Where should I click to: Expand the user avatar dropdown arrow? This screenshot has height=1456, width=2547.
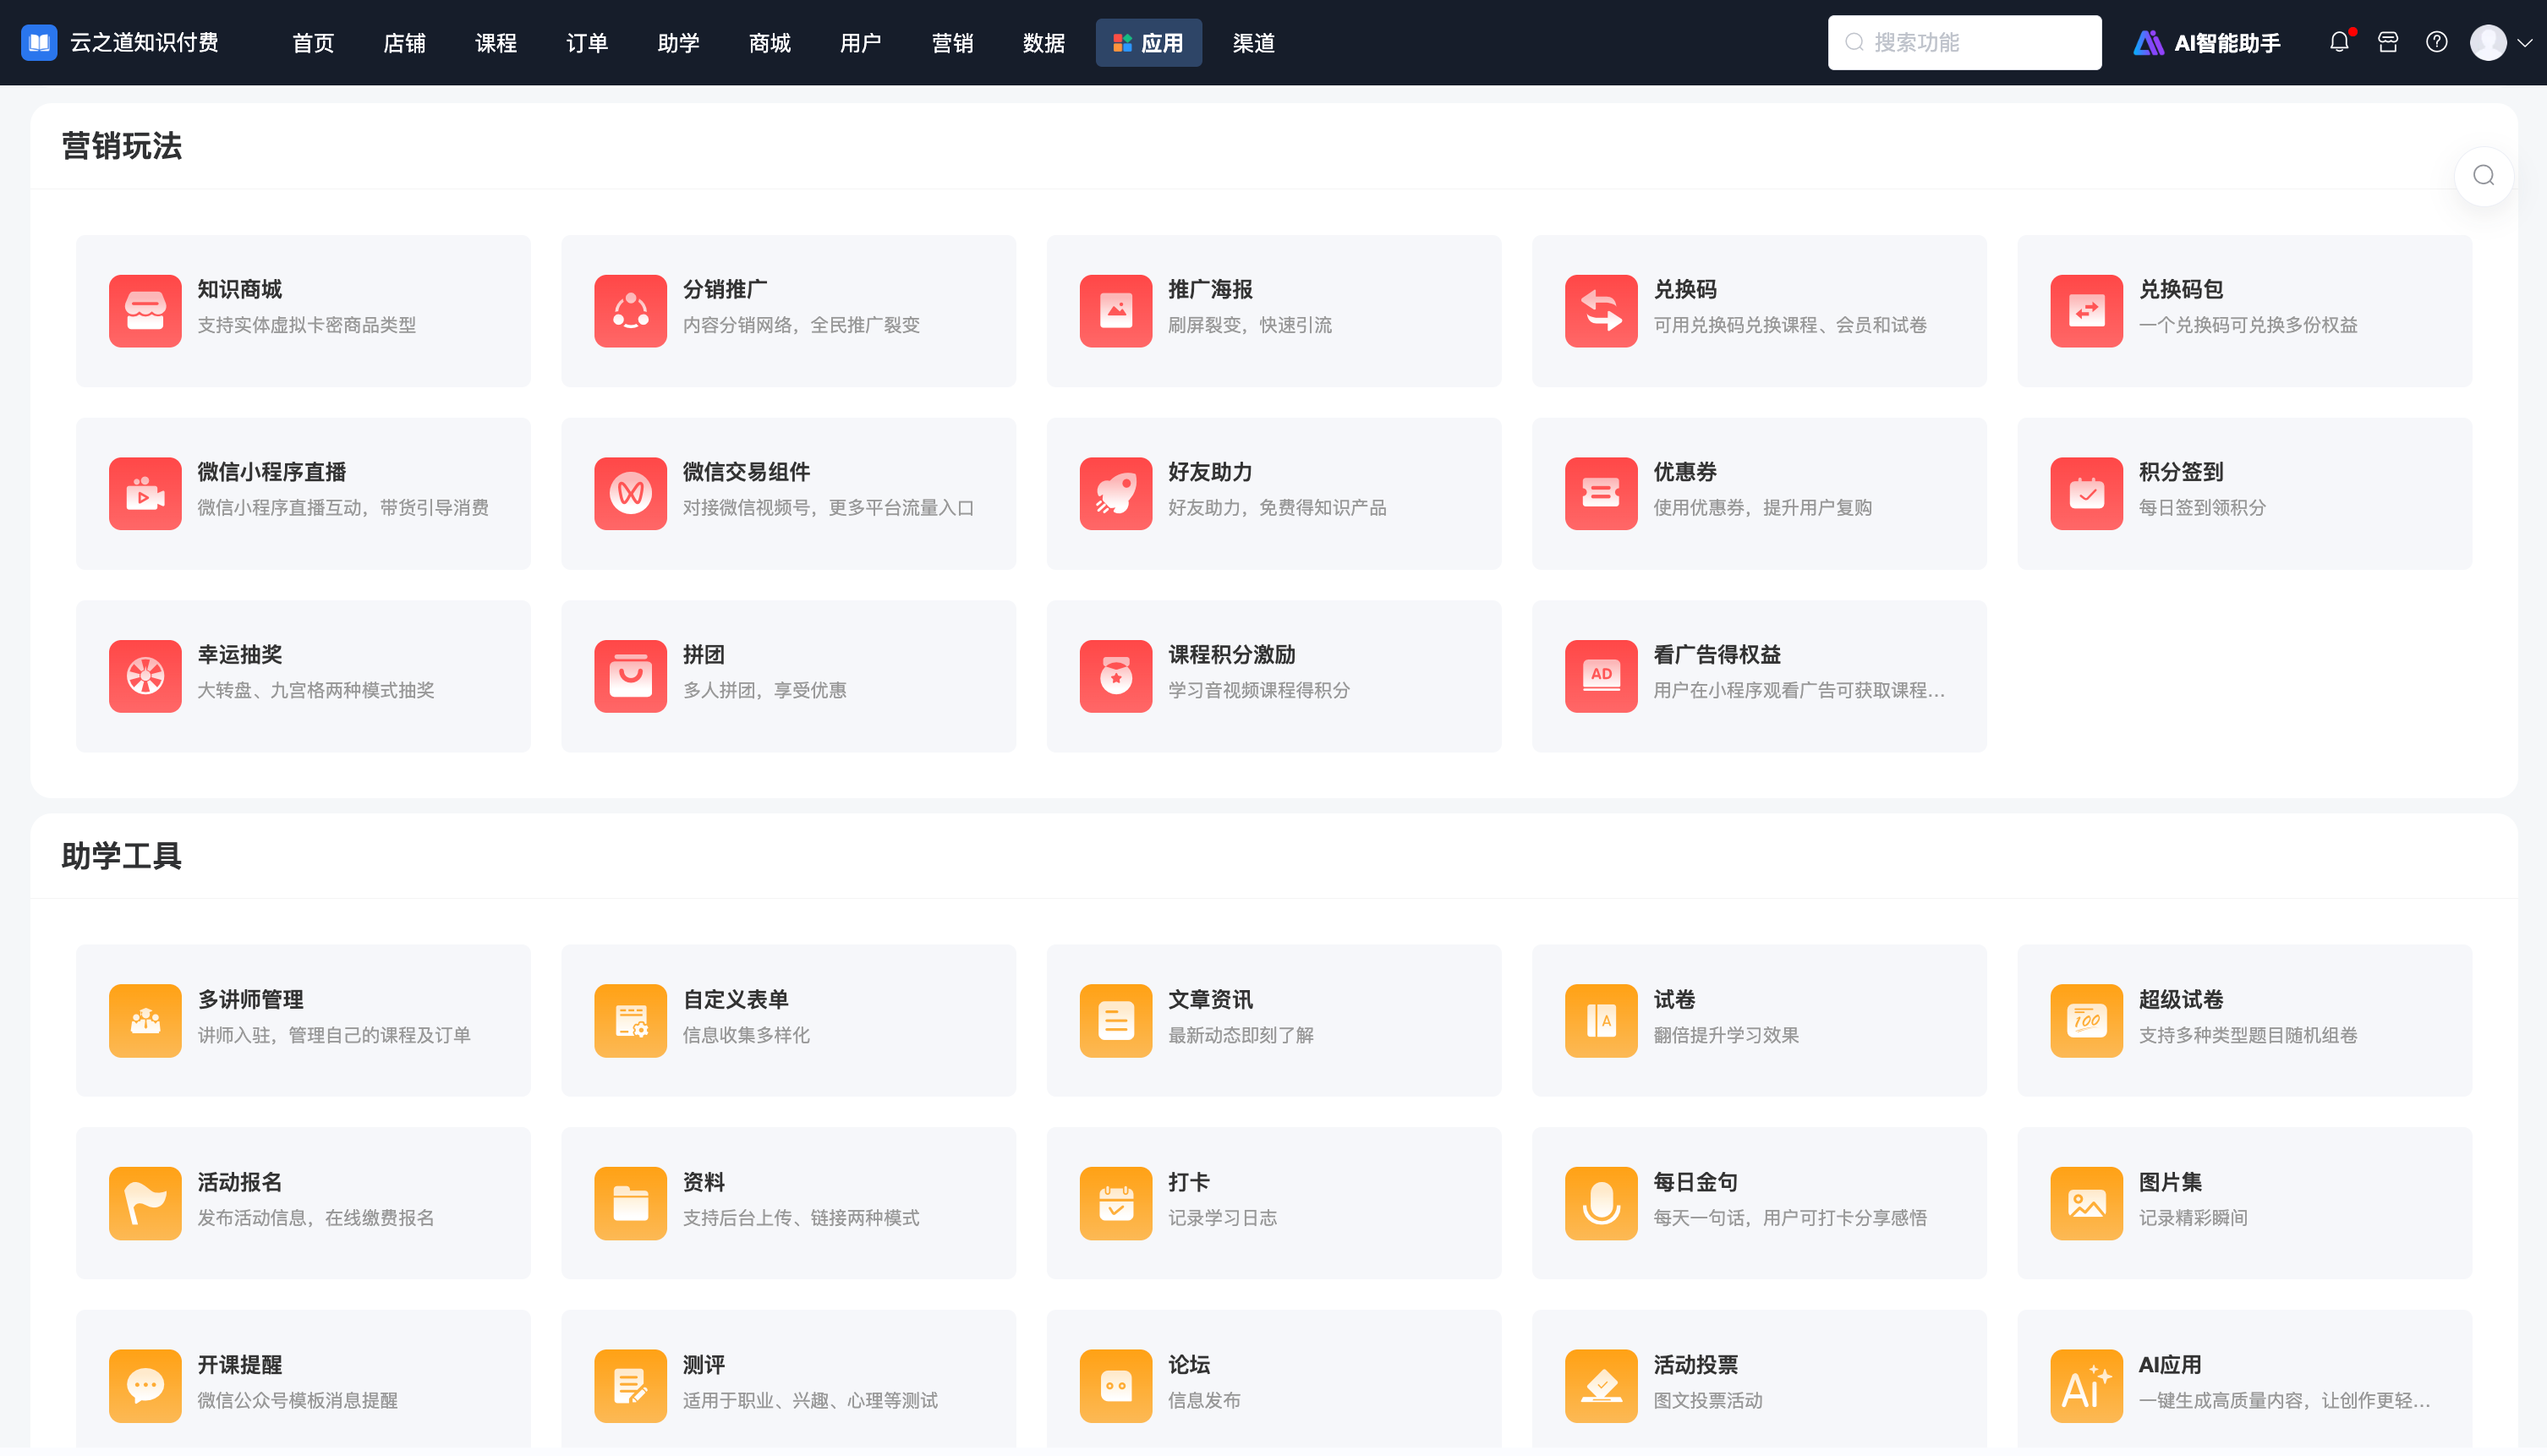click(x=2525, y=43)
